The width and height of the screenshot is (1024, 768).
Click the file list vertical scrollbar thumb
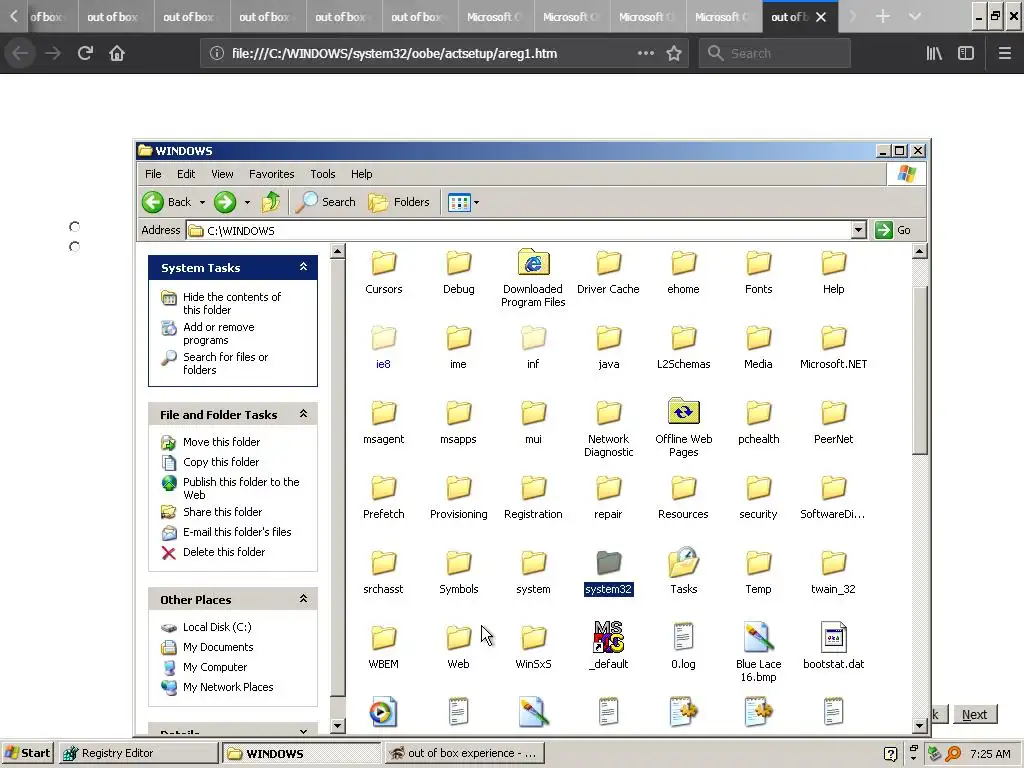(920, 370)
